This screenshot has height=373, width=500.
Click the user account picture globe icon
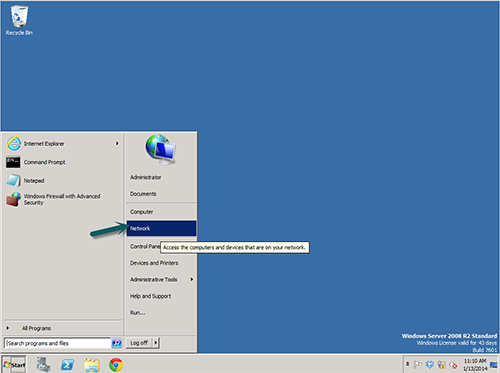coord(160,150)
